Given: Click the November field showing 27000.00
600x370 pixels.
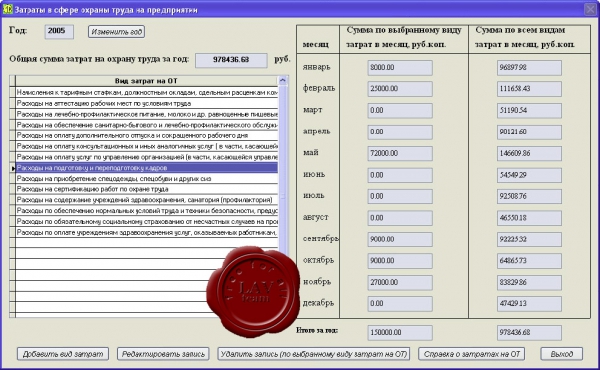Looking at the screenshot, I should [x=400, y=282].
